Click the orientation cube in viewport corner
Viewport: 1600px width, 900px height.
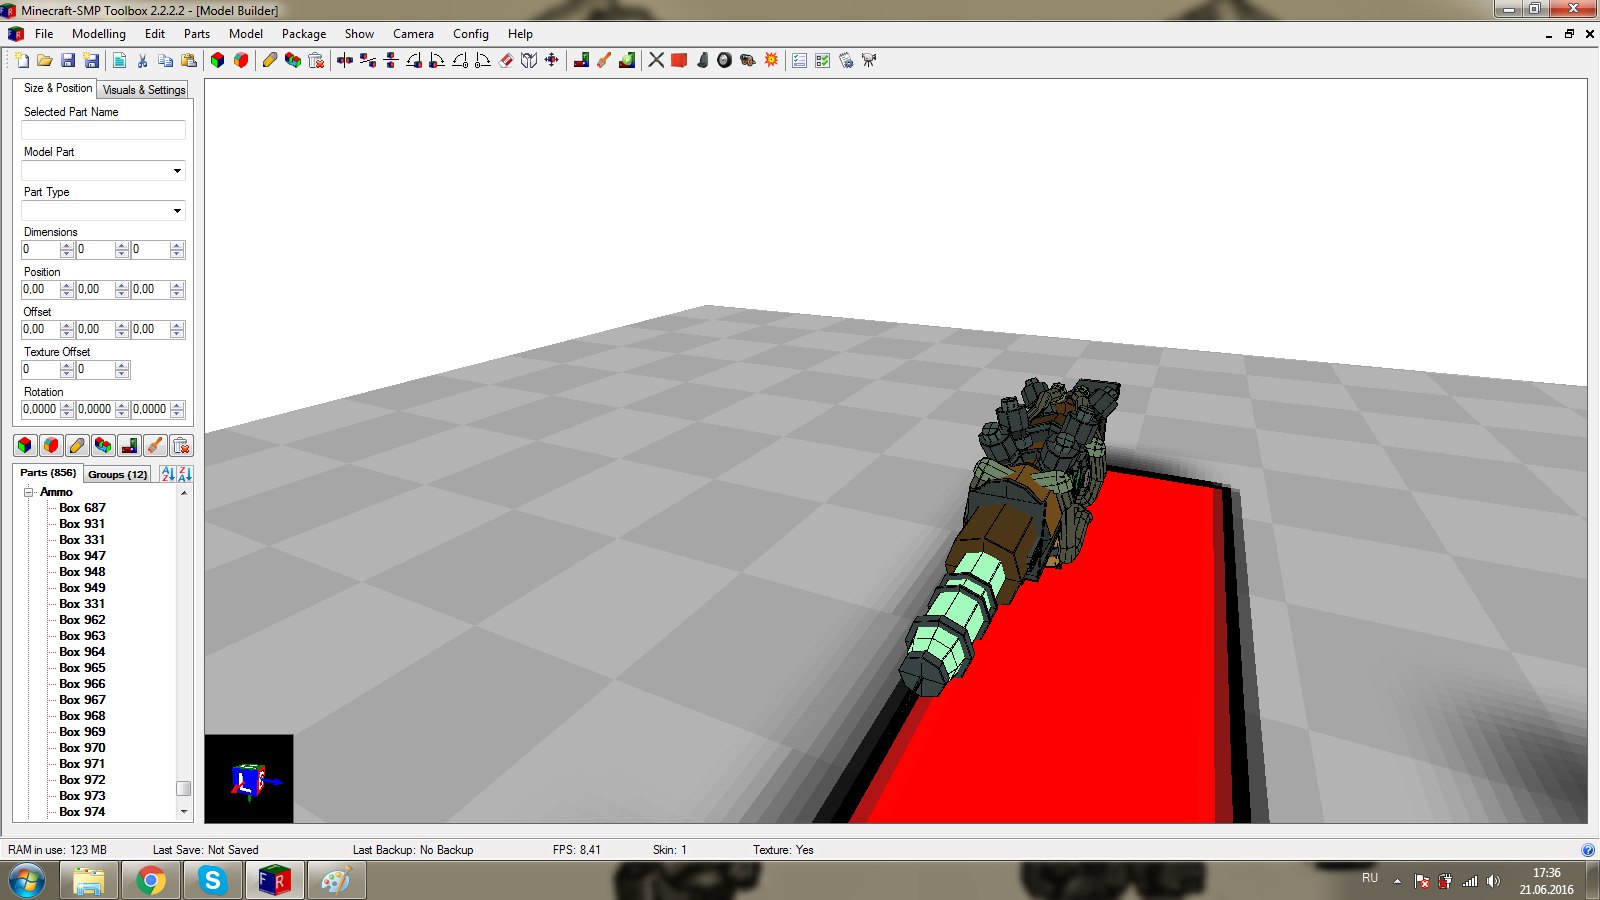[249, 779]
